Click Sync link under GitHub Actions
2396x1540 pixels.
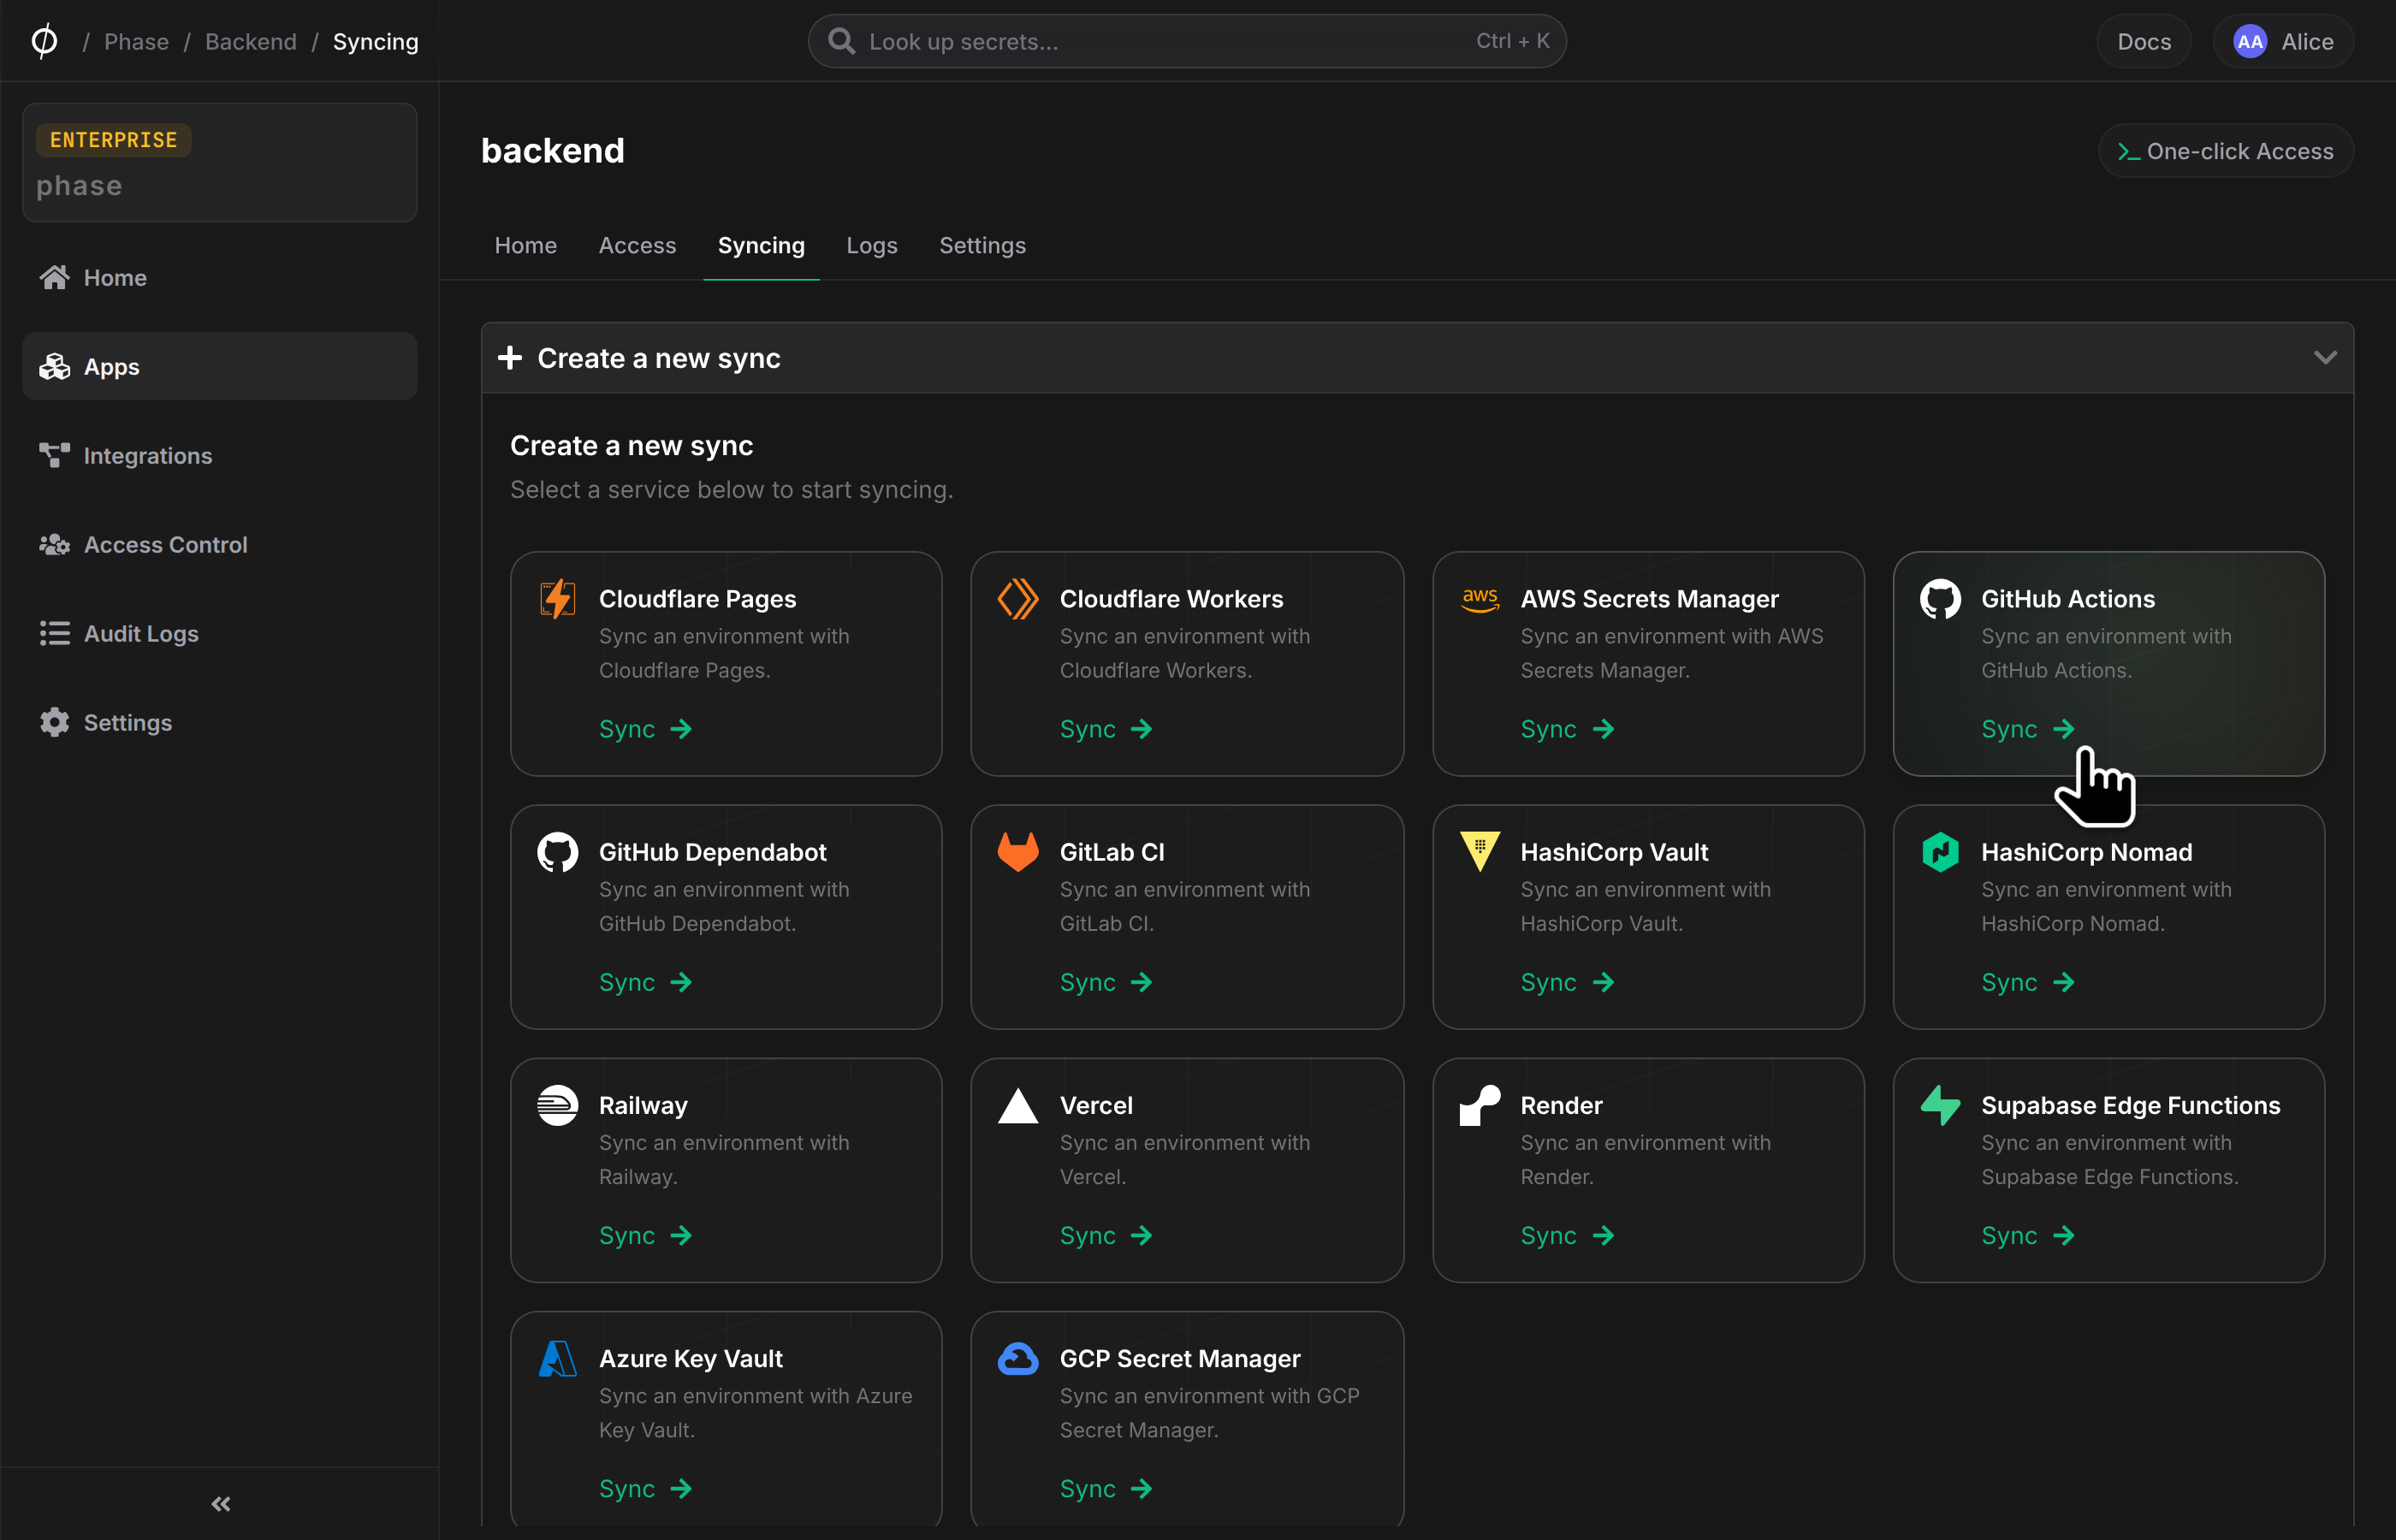(x=2028, y=729)
